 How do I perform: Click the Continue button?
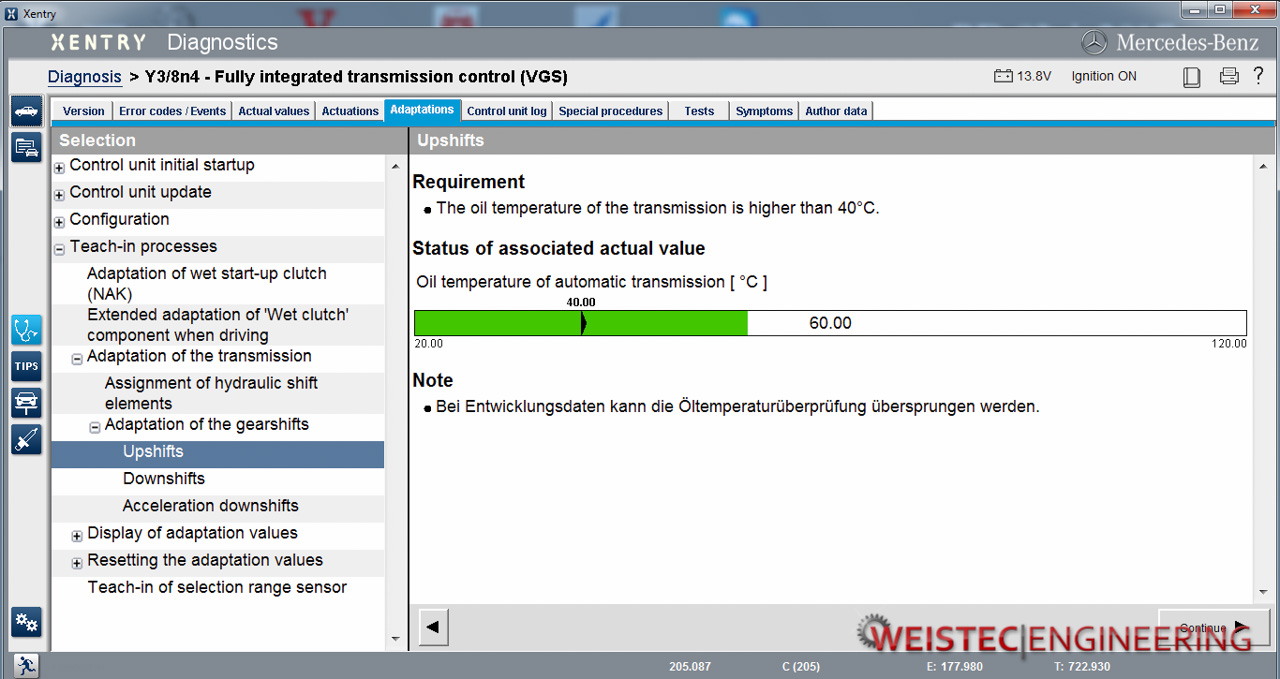pos(1214,628)
